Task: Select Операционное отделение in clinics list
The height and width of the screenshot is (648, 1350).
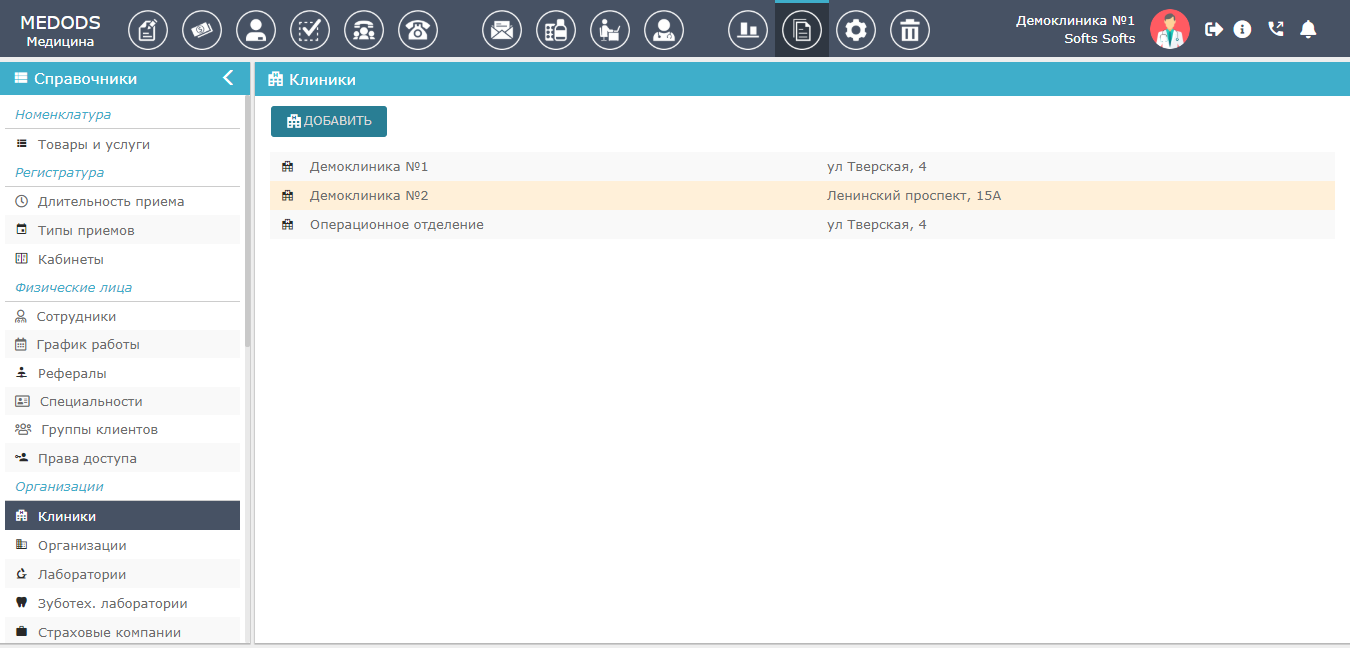Action: [x=396, y=225]
